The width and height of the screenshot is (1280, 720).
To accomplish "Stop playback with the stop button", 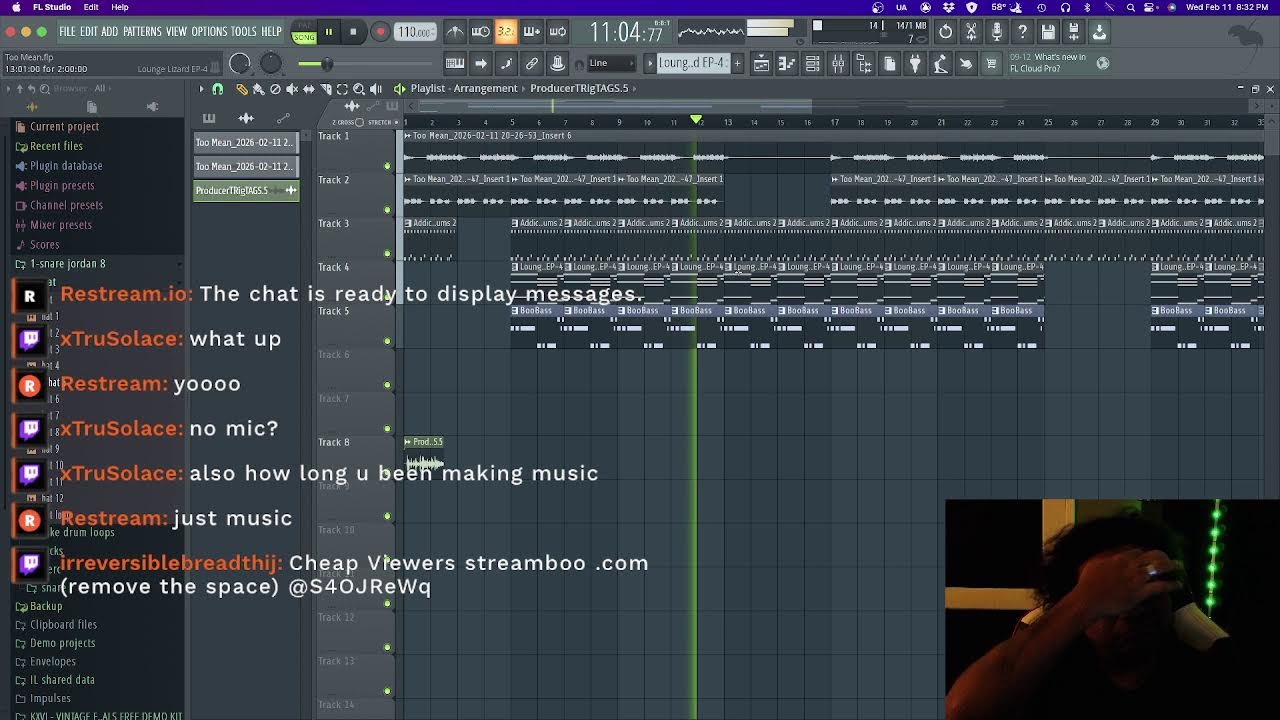I will 353,32.
